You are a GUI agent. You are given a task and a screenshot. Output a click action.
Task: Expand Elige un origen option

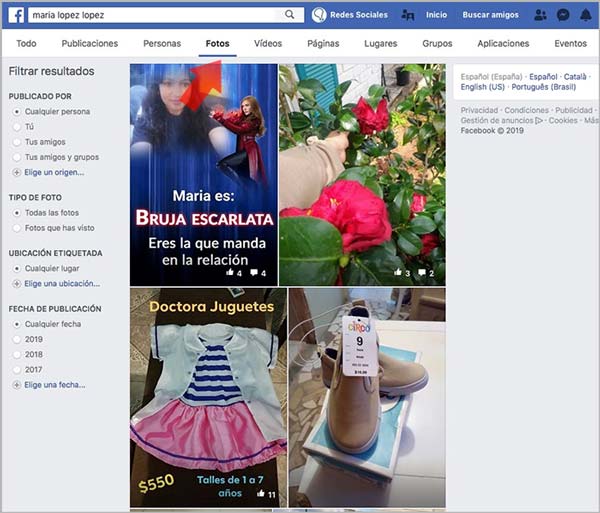point(54,173)
